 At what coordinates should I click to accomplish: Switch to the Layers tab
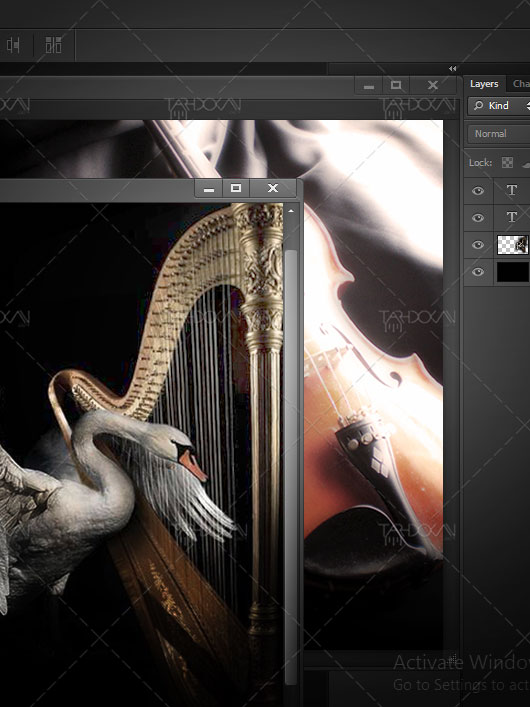point(484,84)
